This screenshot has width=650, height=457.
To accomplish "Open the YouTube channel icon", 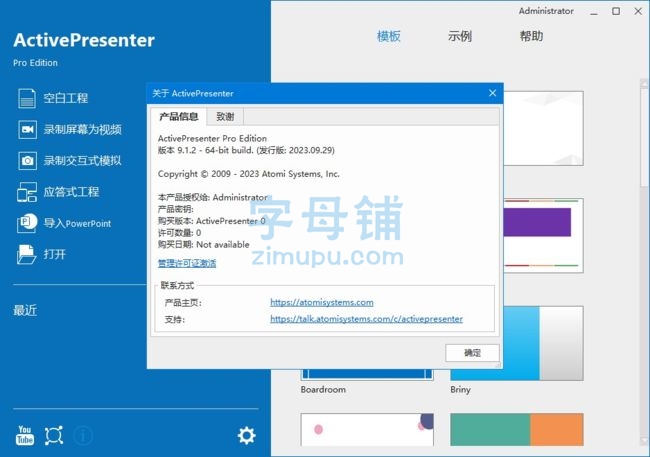I will point(25,435).
